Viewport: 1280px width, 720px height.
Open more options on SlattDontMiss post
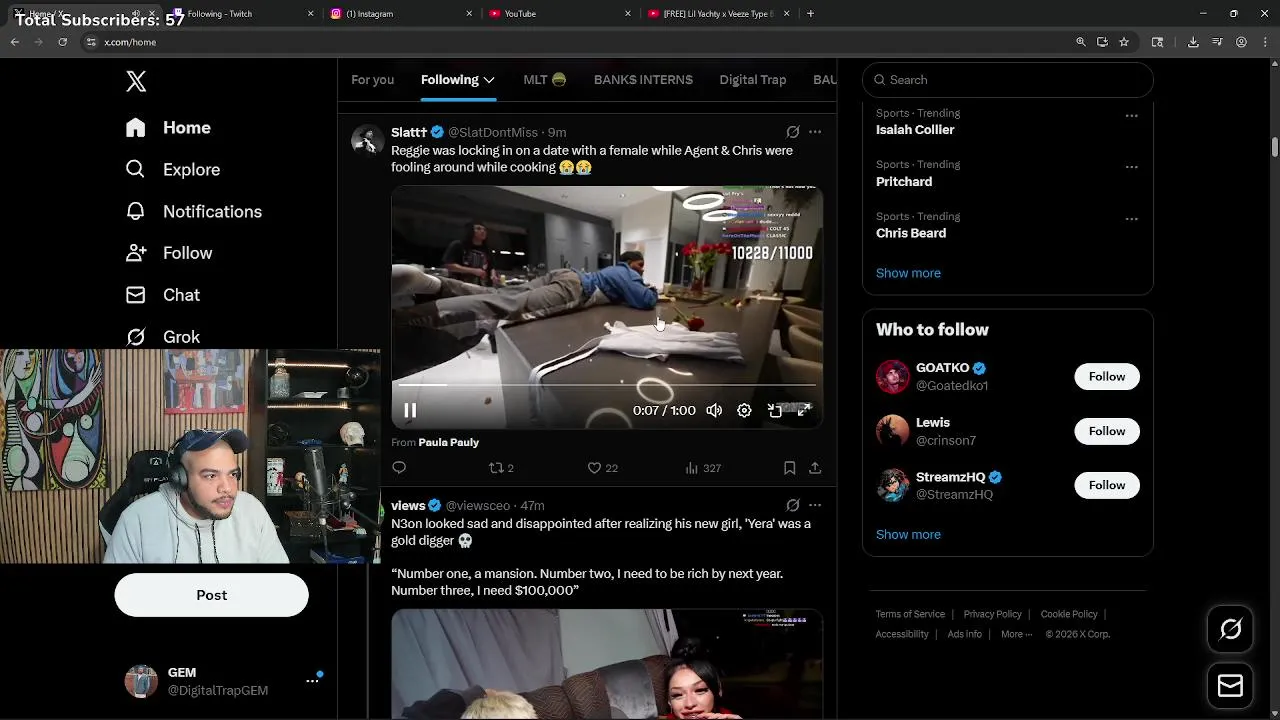point(815,132)
